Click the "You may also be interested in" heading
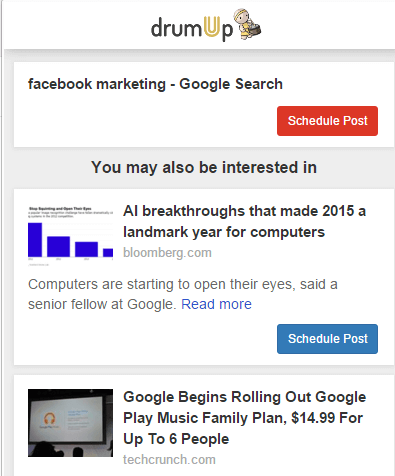Screen dimensions: 395x476 (204, 167)
